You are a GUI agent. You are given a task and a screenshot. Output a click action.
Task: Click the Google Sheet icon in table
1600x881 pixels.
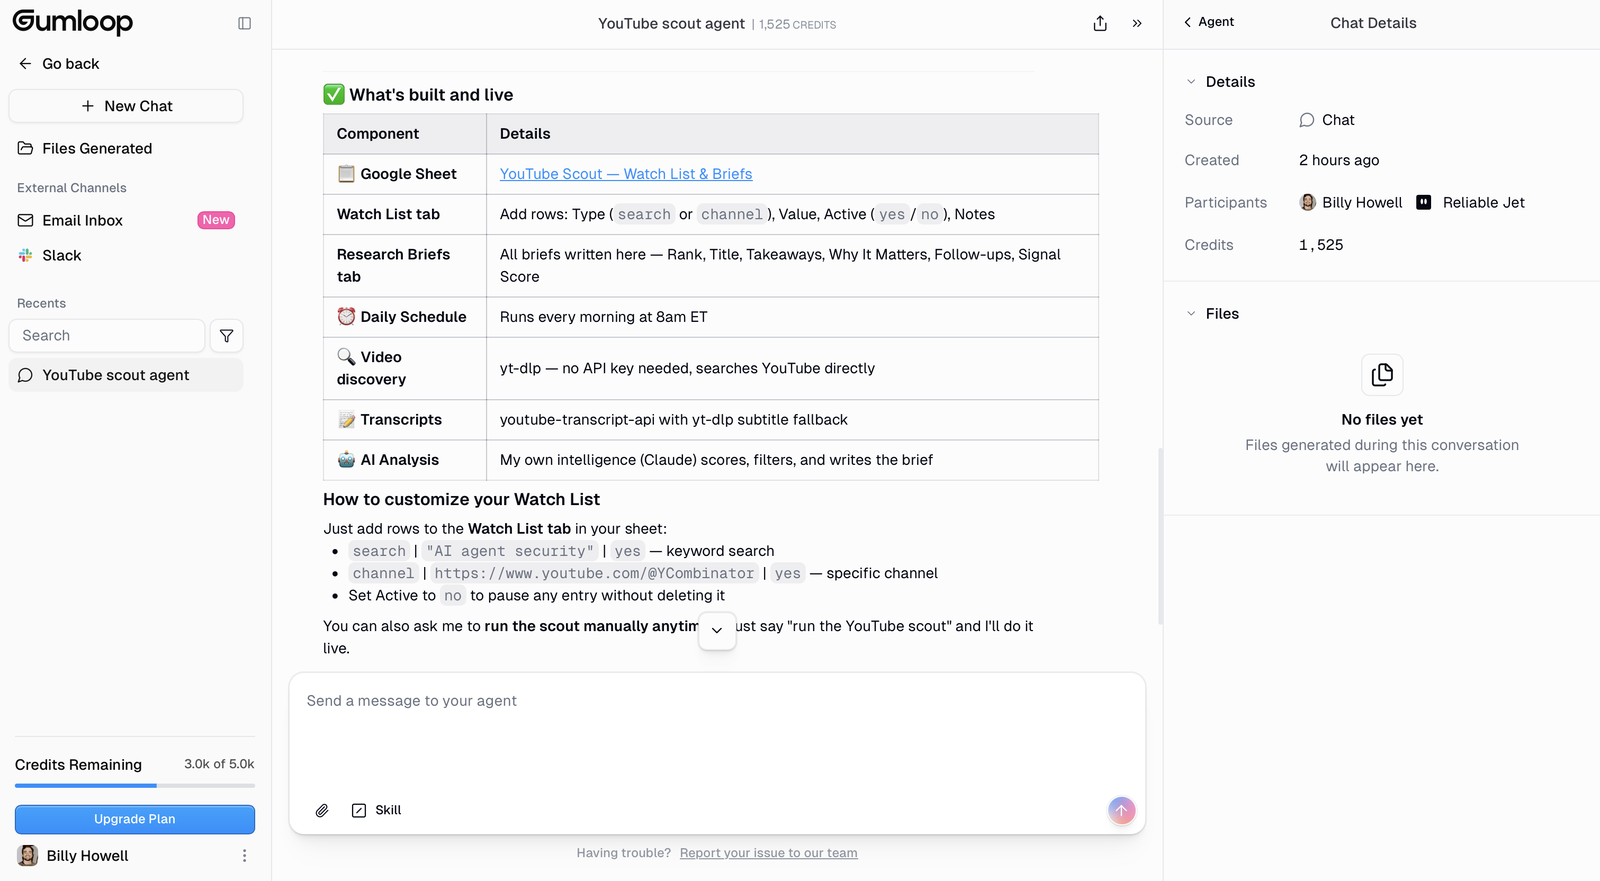[x=346, y=174]
